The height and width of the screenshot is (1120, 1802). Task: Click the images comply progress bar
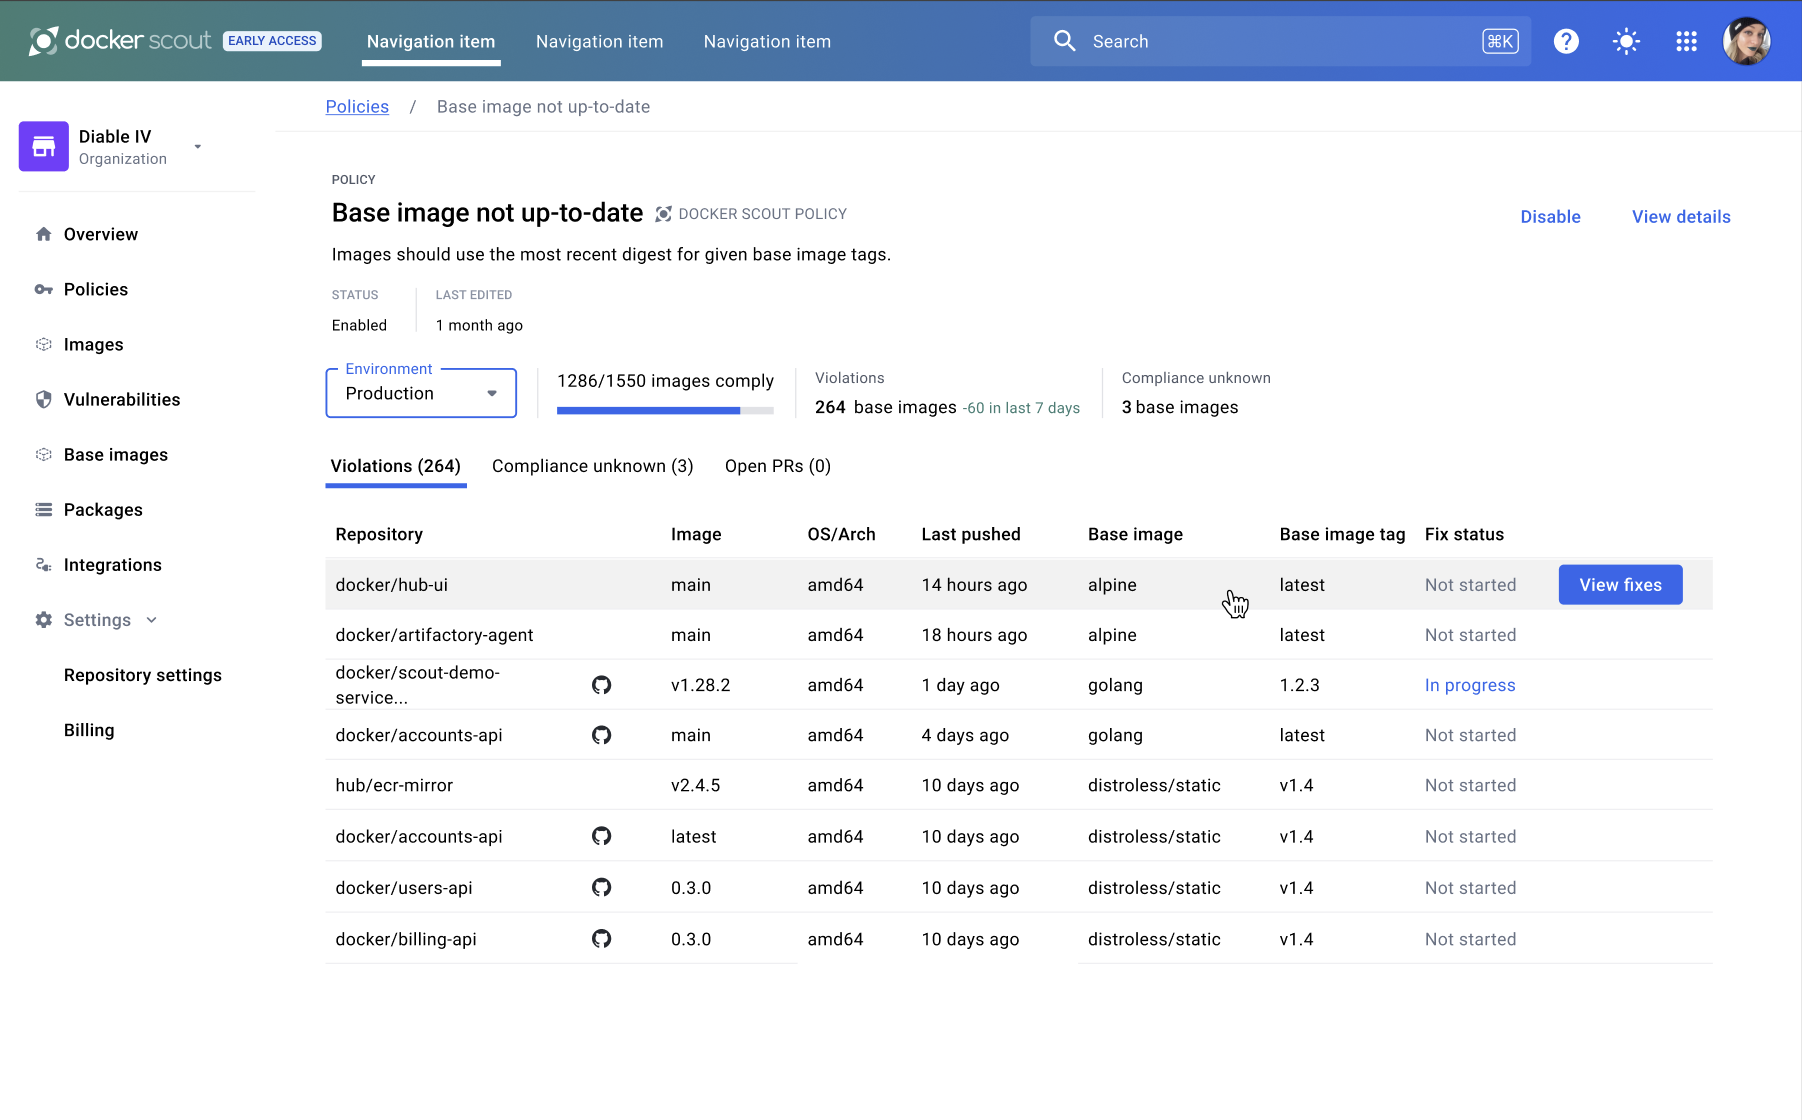[x=665, y=410]
